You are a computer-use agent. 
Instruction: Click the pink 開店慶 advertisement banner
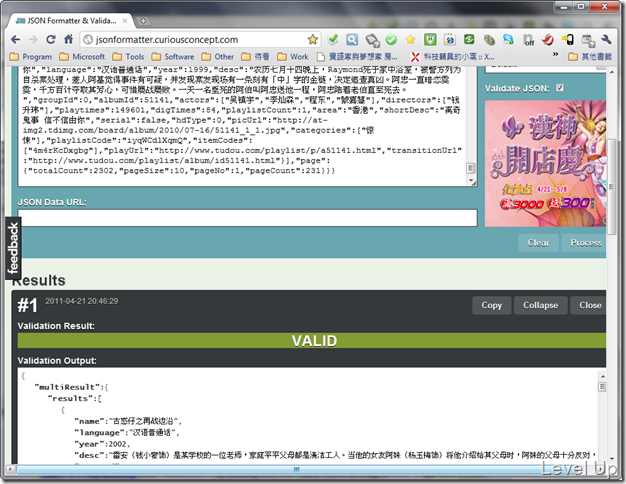click(545, 164)
